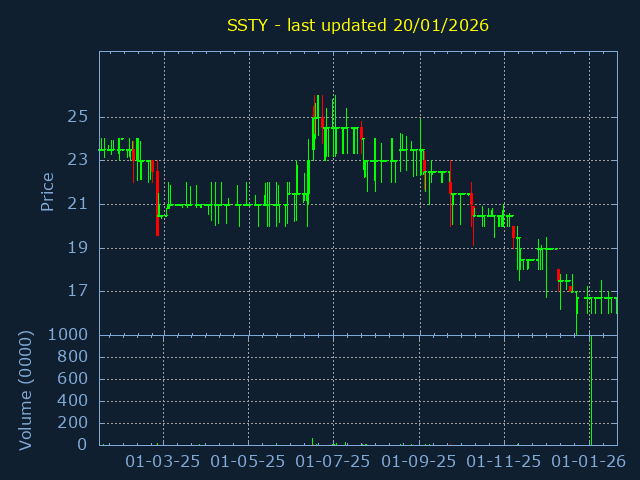Click the price tick label 21
Image resolution: width=640 pixels, height=480 pixels.
click(x=78, y=204)
